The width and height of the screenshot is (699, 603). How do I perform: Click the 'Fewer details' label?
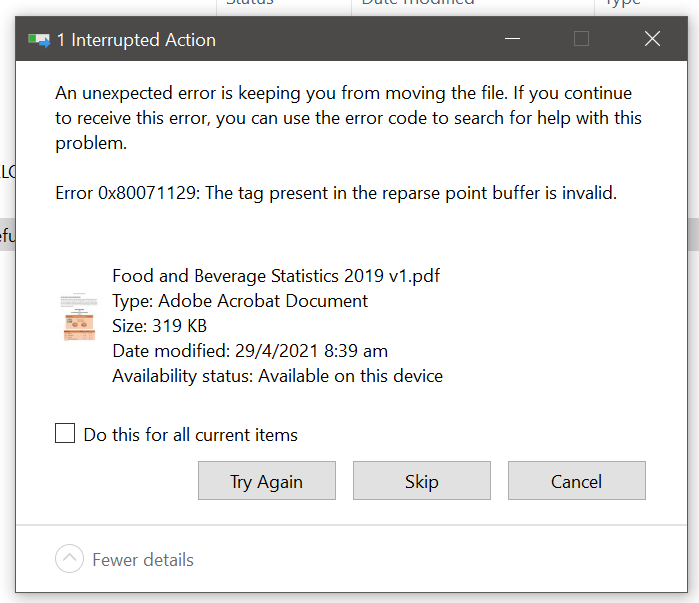pos(143,560)
